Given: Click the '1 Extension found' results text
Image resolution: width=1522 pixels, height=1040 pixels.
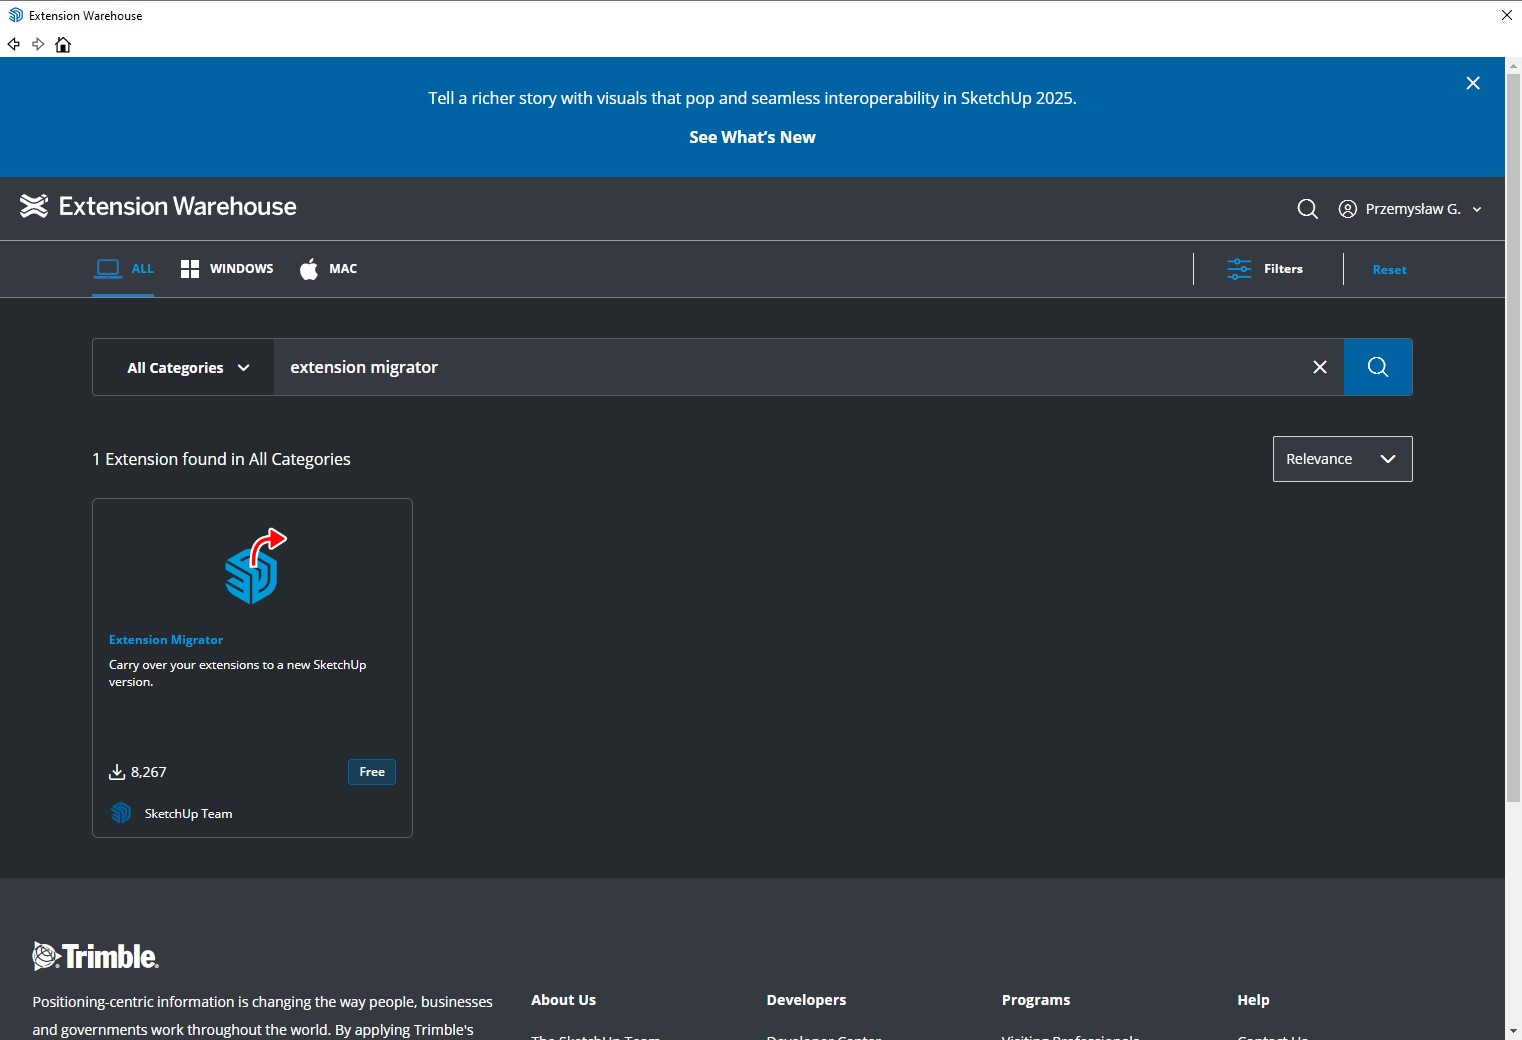Looking at the screenshot, I should click(221, 459).
